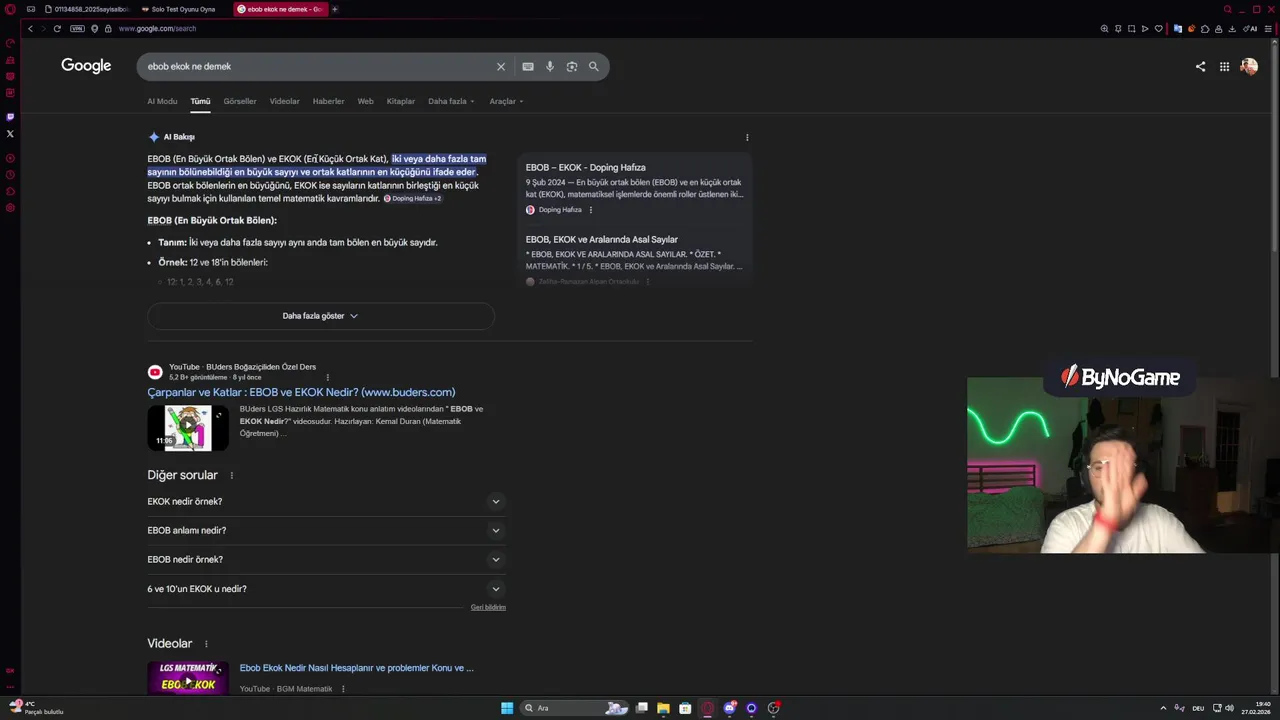Image resolution: width=1280 pixels, height=720 pixels.
Task: Open Videolar section three-dot menu
Action: [x=206, y=644]
